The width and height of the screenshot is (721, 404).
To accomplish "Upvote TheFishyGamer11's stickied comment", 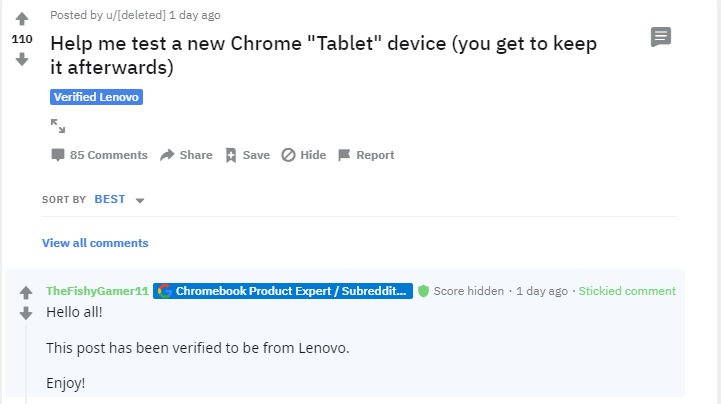I will tap(26, 292).
